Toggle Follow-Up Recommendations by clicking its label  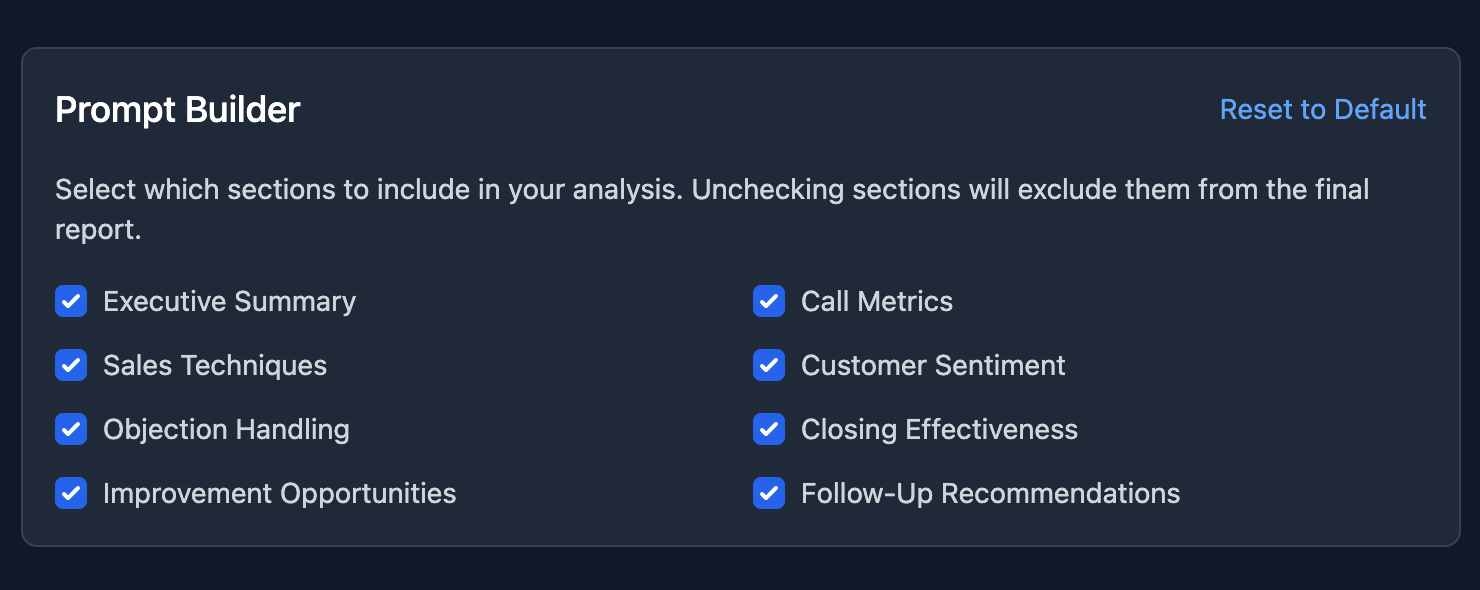[x=989, y=493]
